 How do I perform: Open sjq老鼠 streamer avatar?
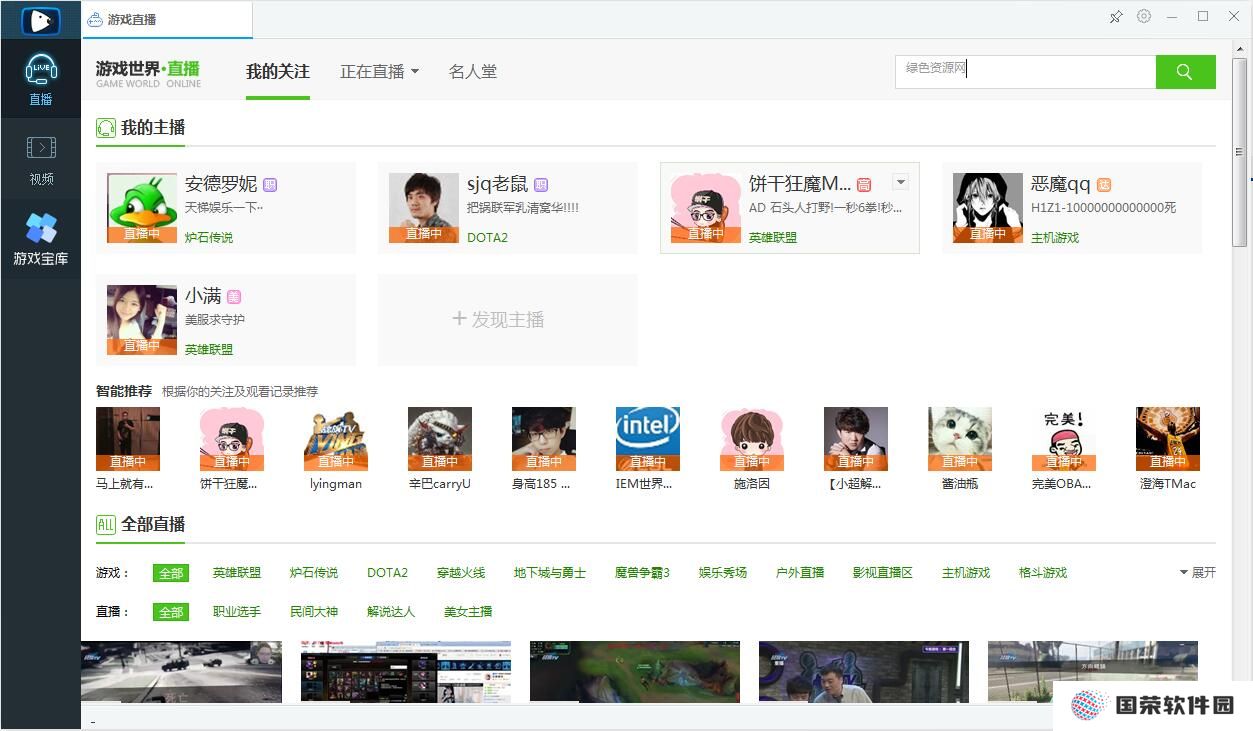(x=424, y=208)
